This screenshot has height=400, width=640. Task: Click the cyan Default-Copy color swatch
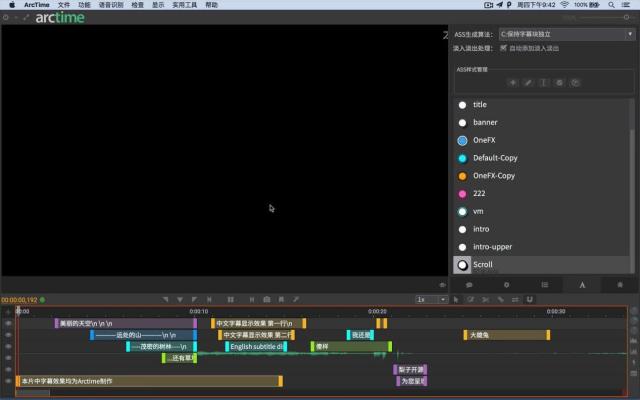pyautogui.click(x=462, y=158)
